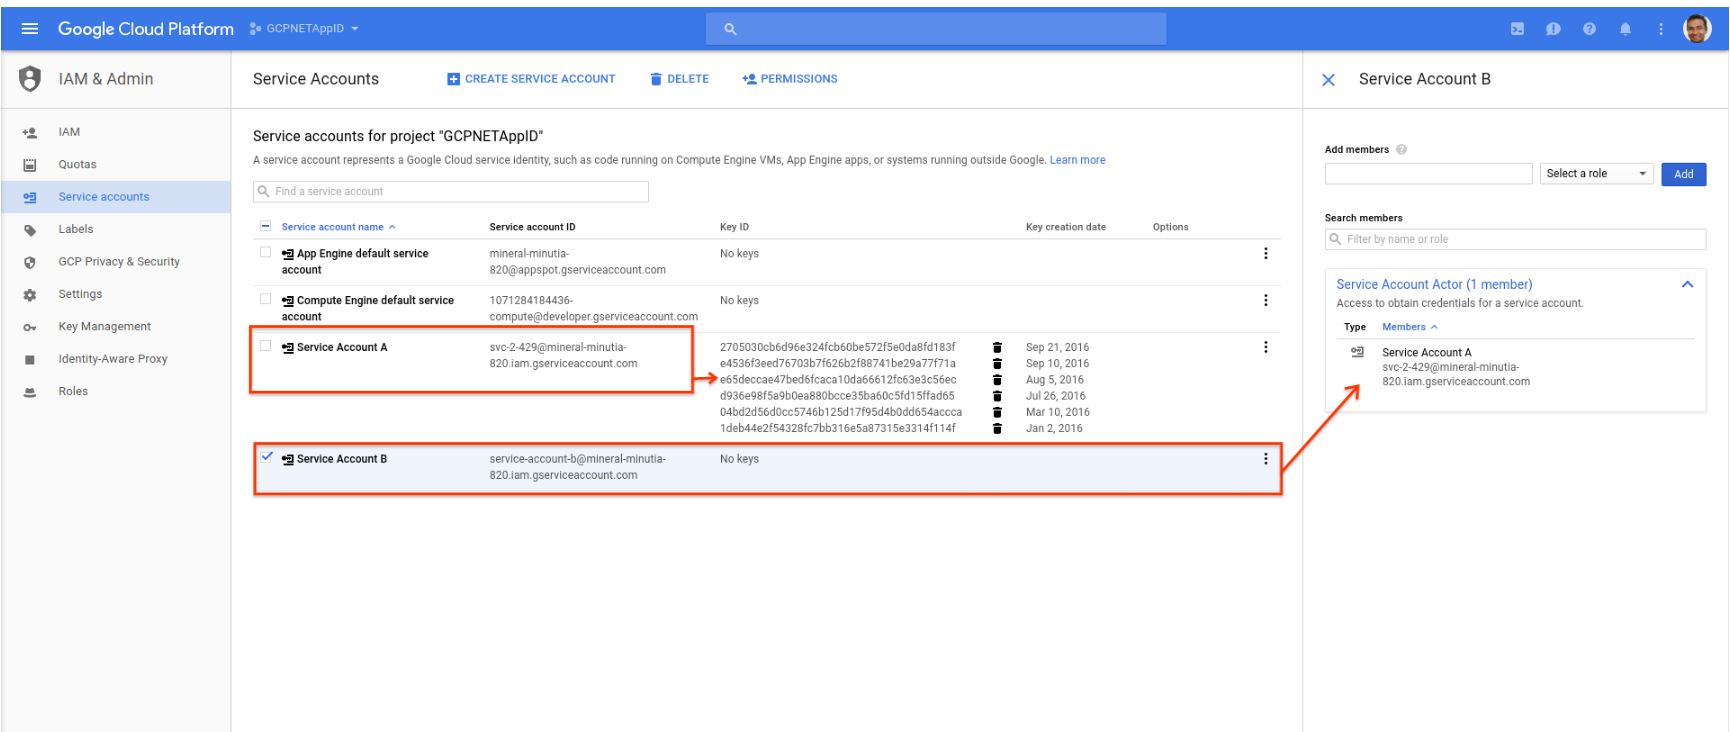The height and width of the screenshot is (732, 1730).
Task: Click the Filter by name or role field
Action: coord(1515,239)
